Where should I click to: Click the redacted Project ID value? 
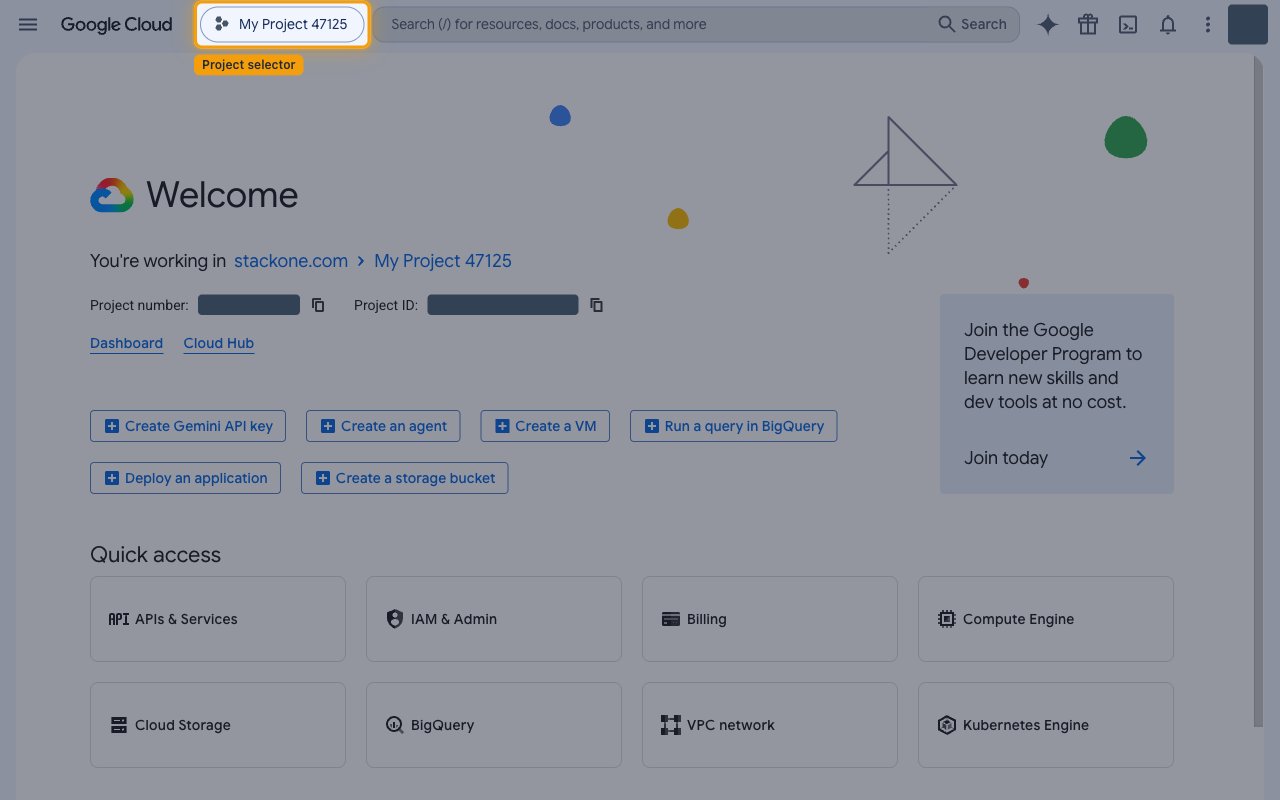[503, 305]
